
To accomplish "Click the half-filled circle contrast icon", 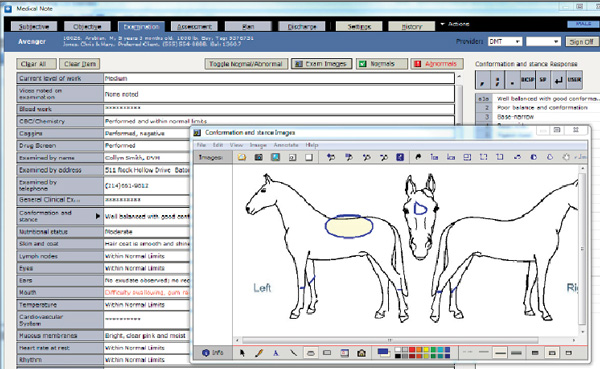I will (533, 157).
